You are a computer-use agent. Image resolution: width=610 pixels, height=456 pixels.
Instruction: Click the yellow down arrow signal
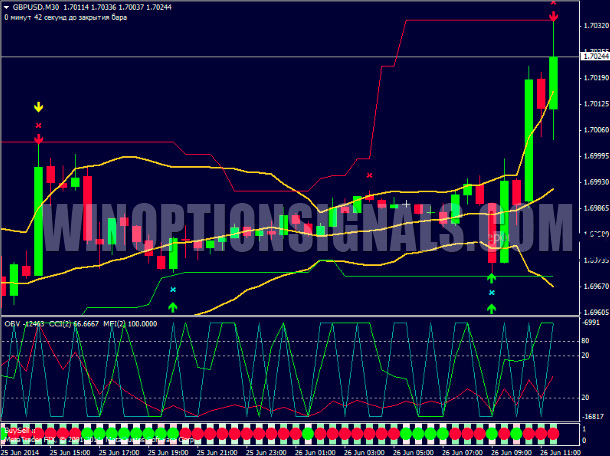click(38, 107)
